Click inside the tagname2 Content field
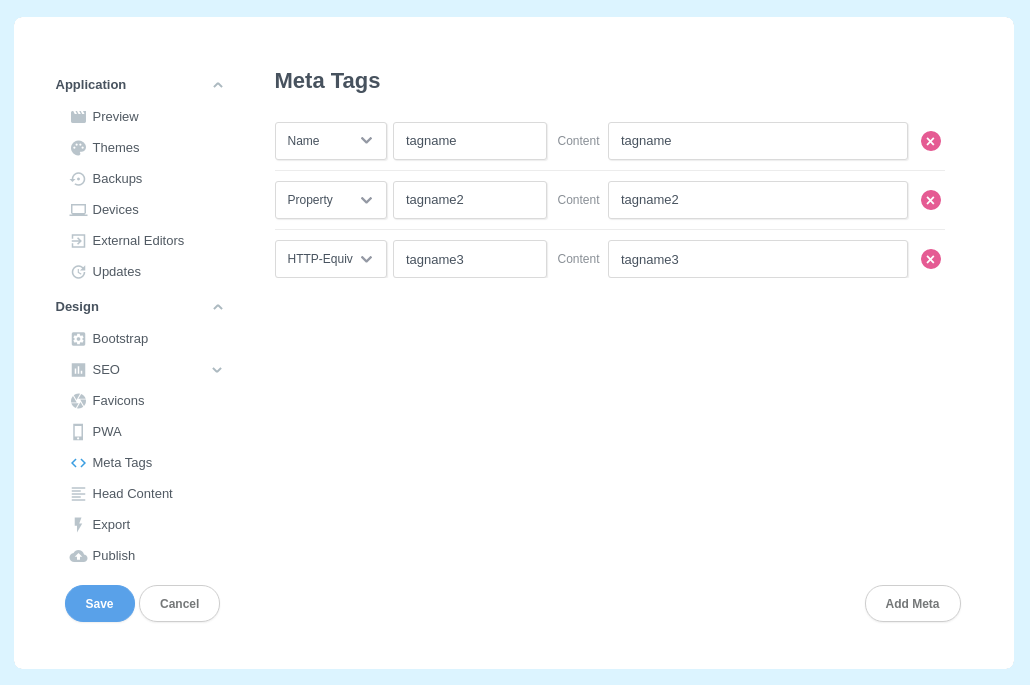Image resolution: width=1030 pixels, height=685 pixels. point(757,200)
